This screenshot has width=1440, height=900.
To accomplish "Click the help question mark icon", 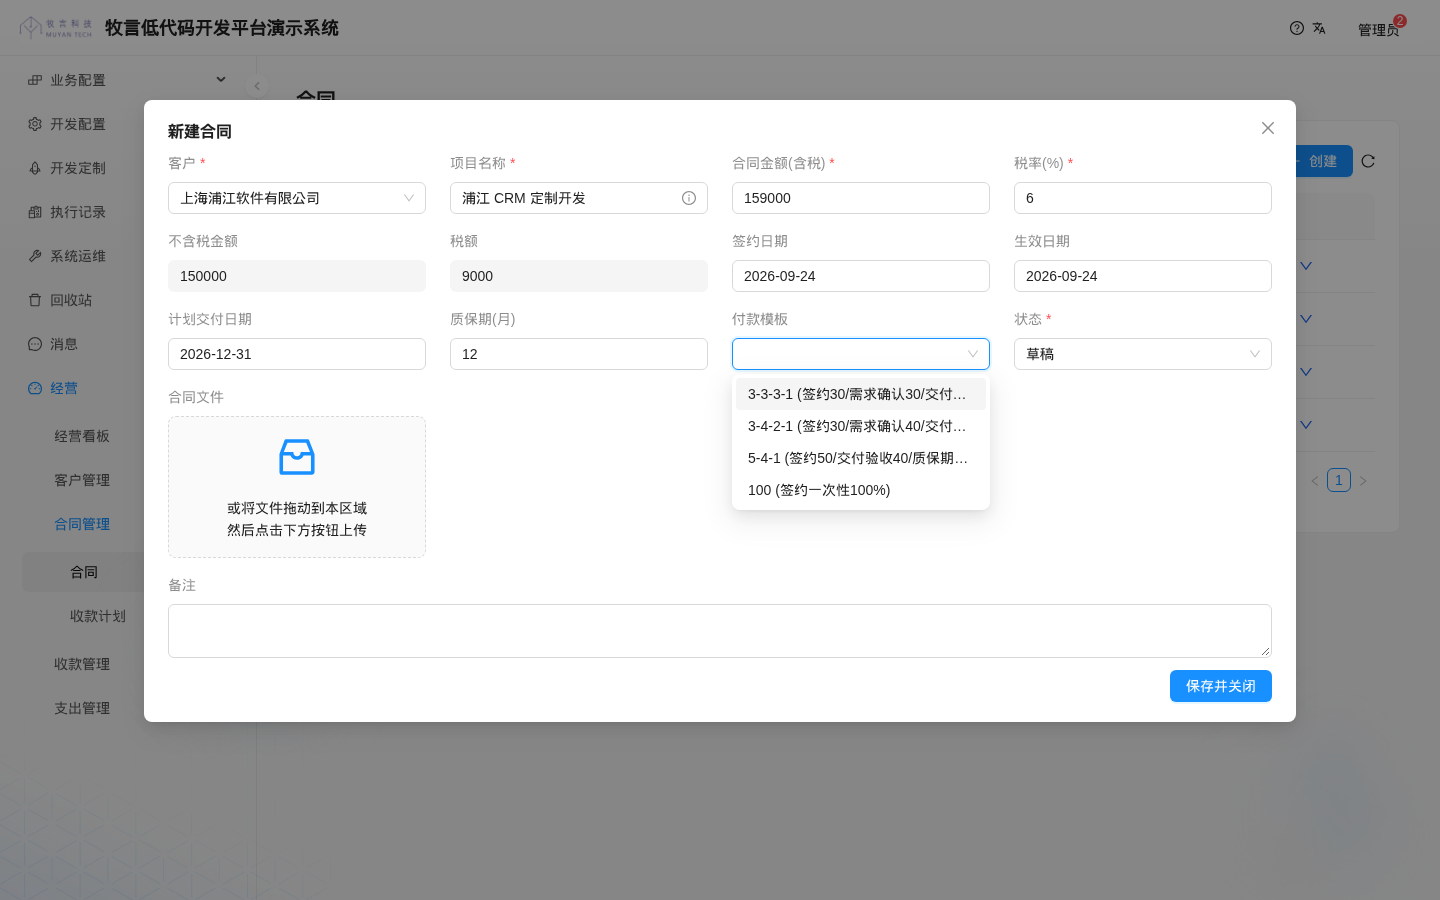I will [1297, 28].
